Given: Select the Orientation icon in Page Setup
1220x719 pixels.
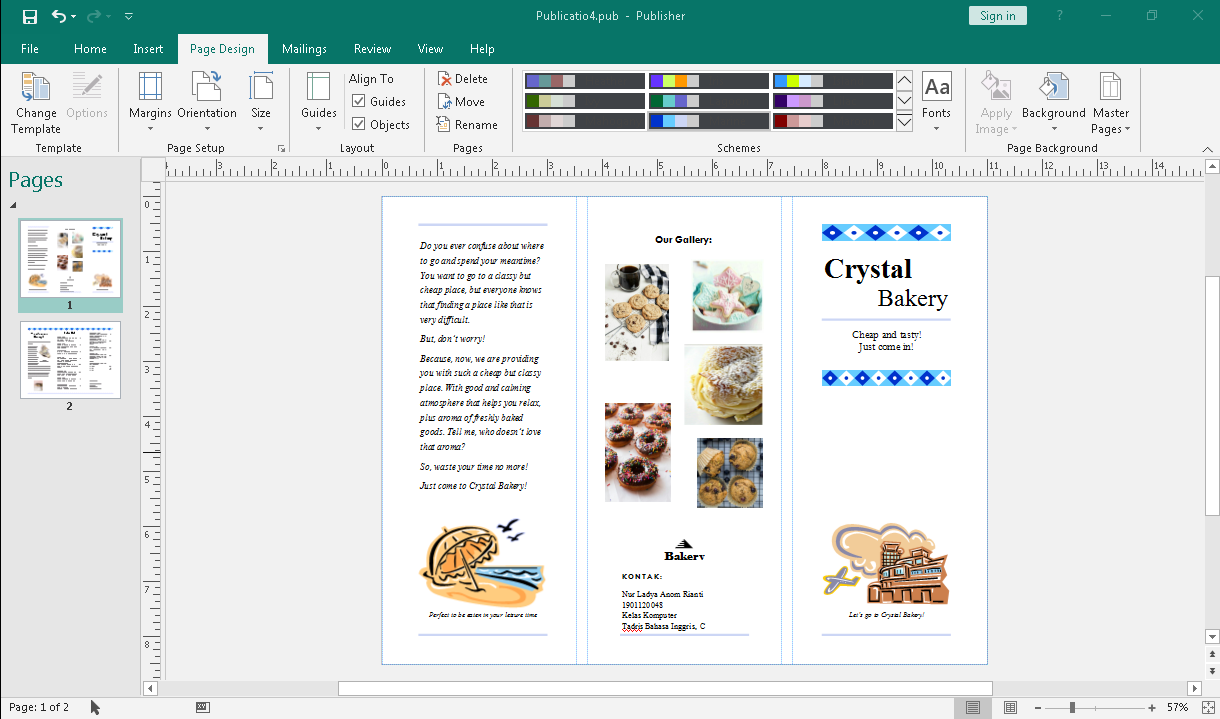Looking at the screenshot, I should (206, 95).
